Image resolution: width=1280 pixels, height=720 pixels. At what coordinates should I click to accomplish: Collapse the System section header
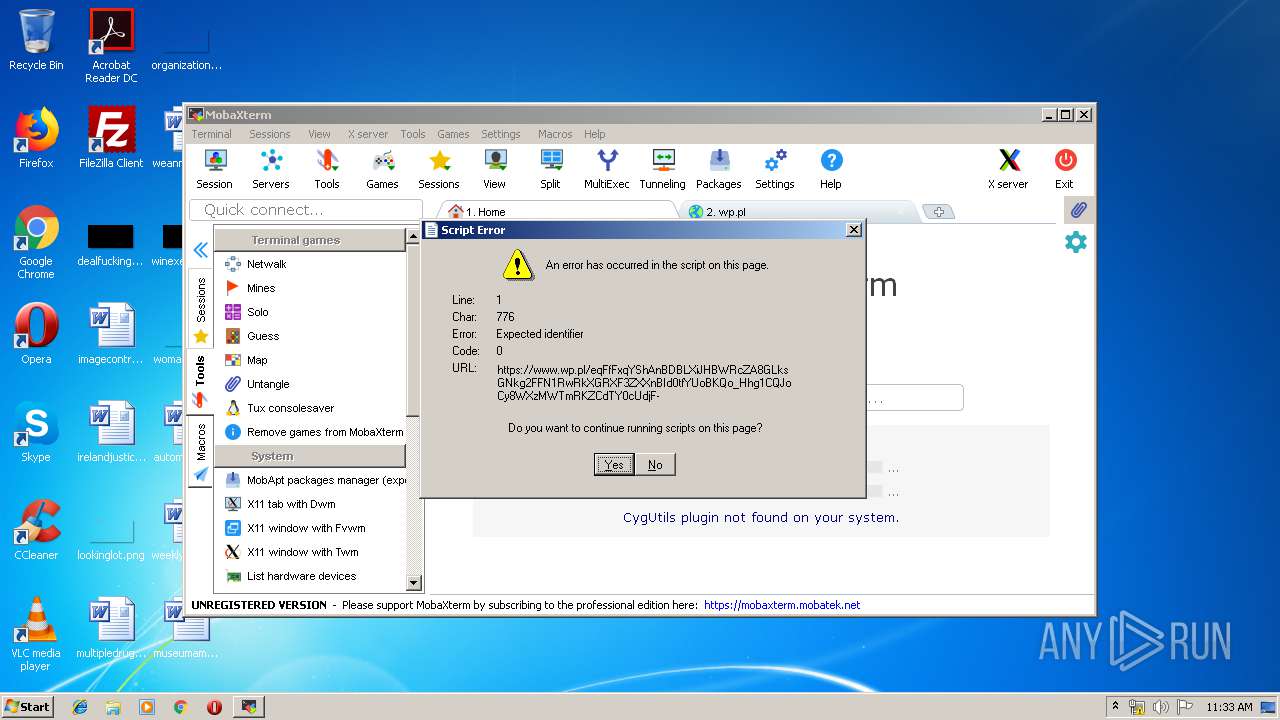click(x=310, y=456)
